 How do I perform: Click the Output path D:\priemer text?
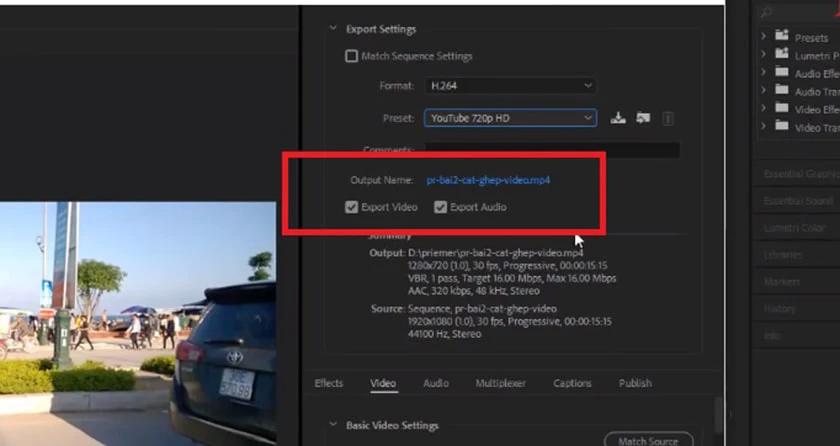pos(496,253)
